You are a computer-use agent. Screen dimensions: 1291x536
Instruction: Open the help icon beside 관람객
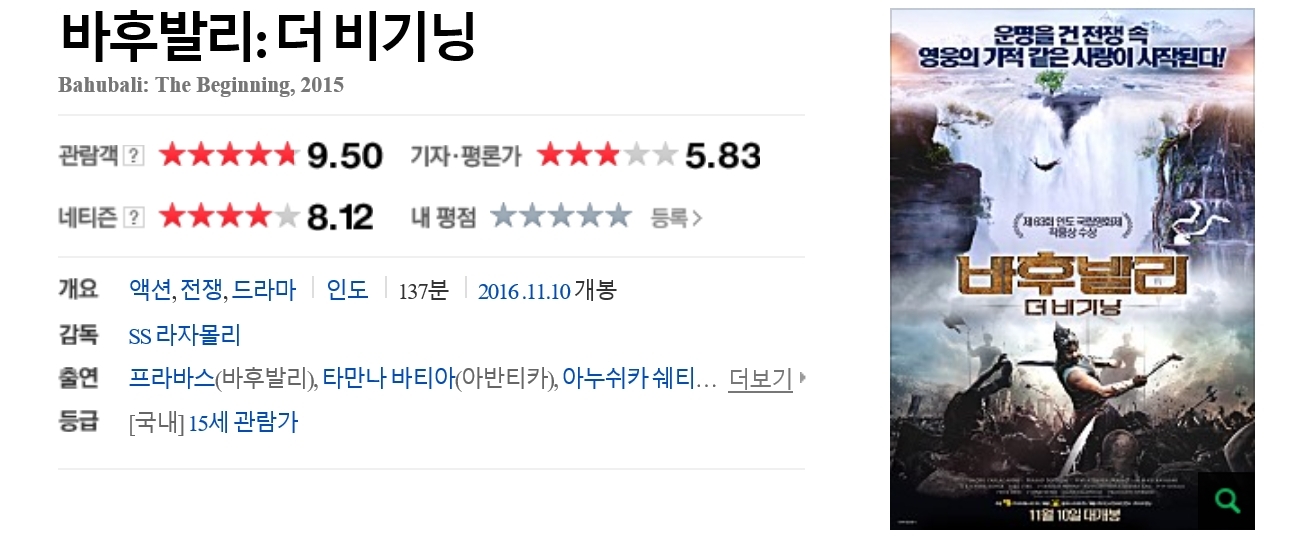click(x=134, y=156)
